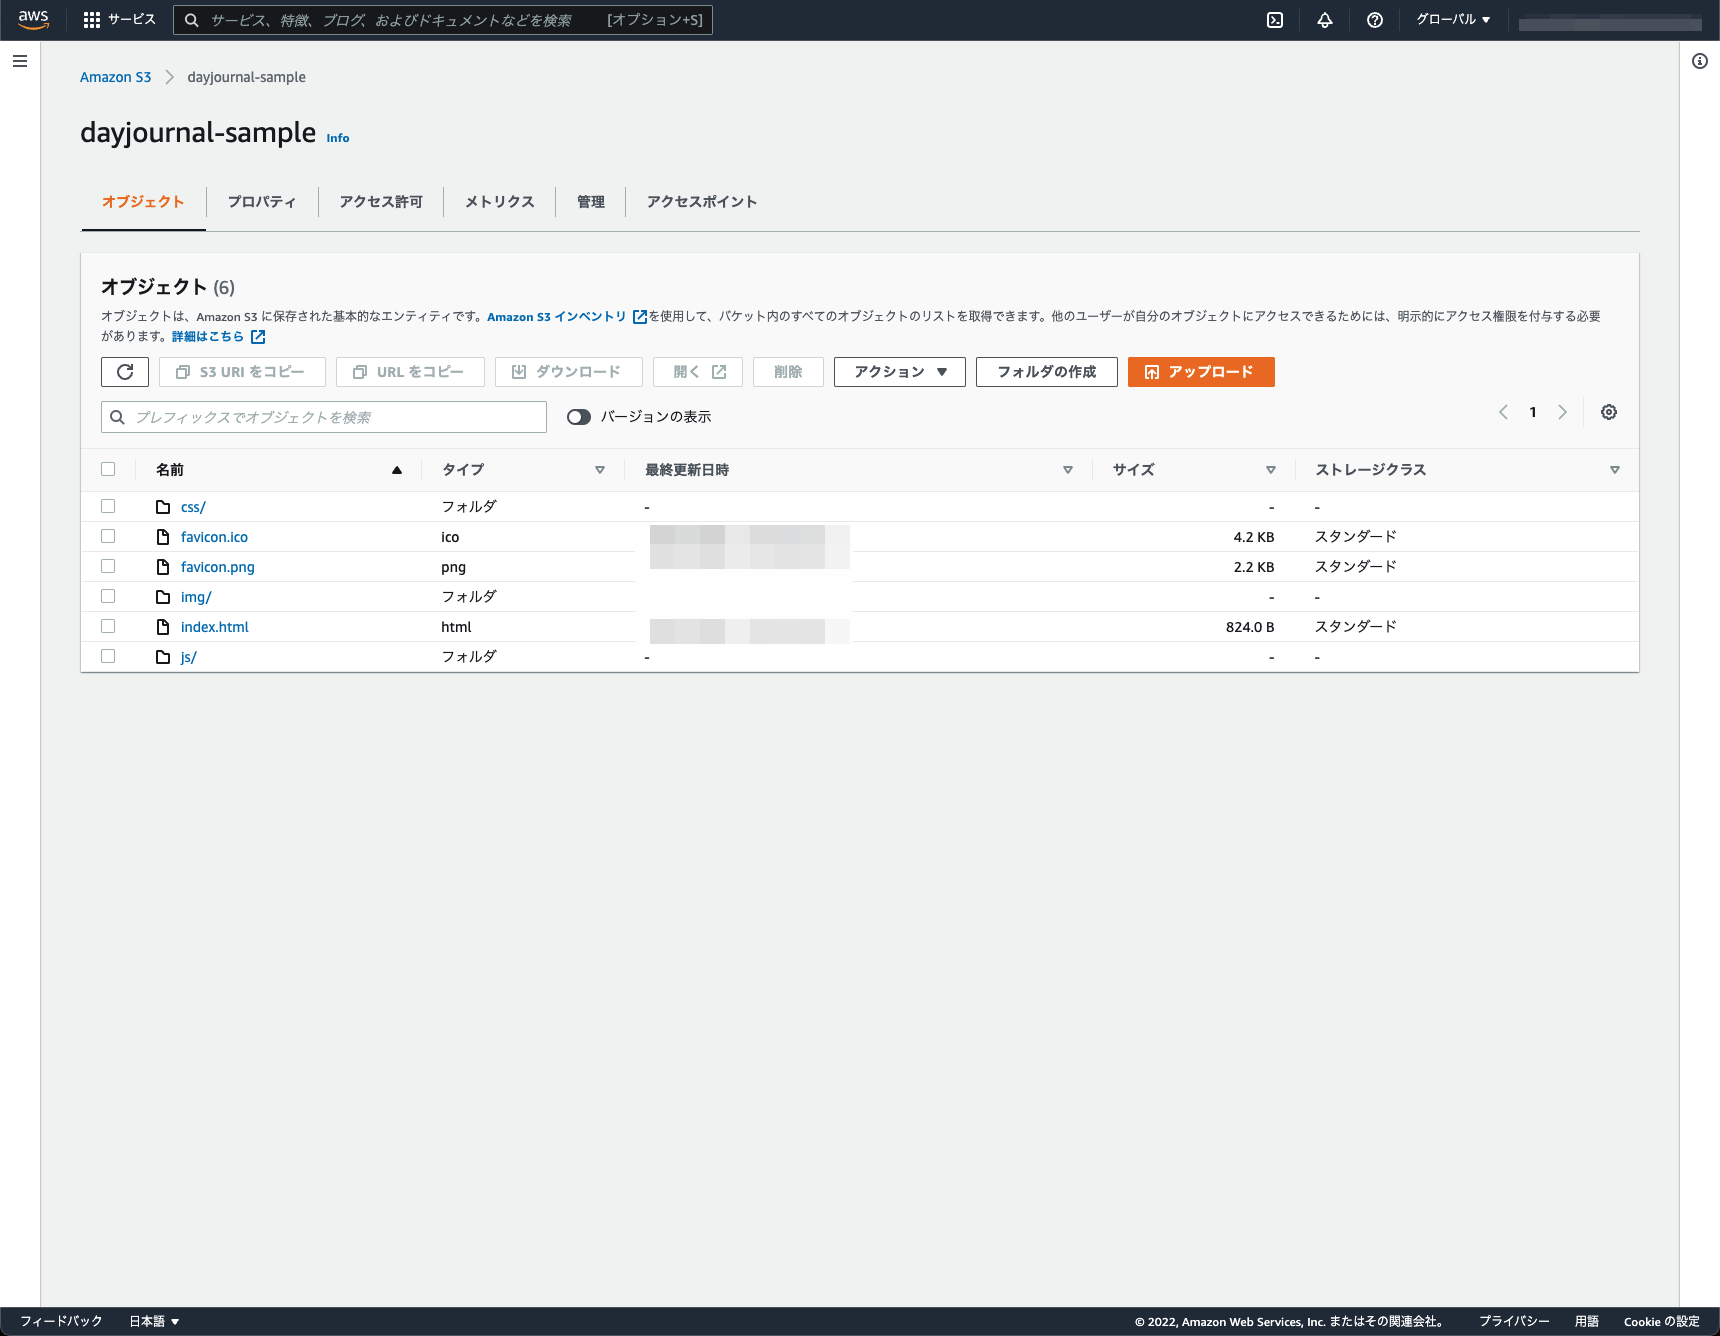Click the favicon.ico file icon
The width and height of the screenshot is (1720, 1336).
tap(163, 537)
